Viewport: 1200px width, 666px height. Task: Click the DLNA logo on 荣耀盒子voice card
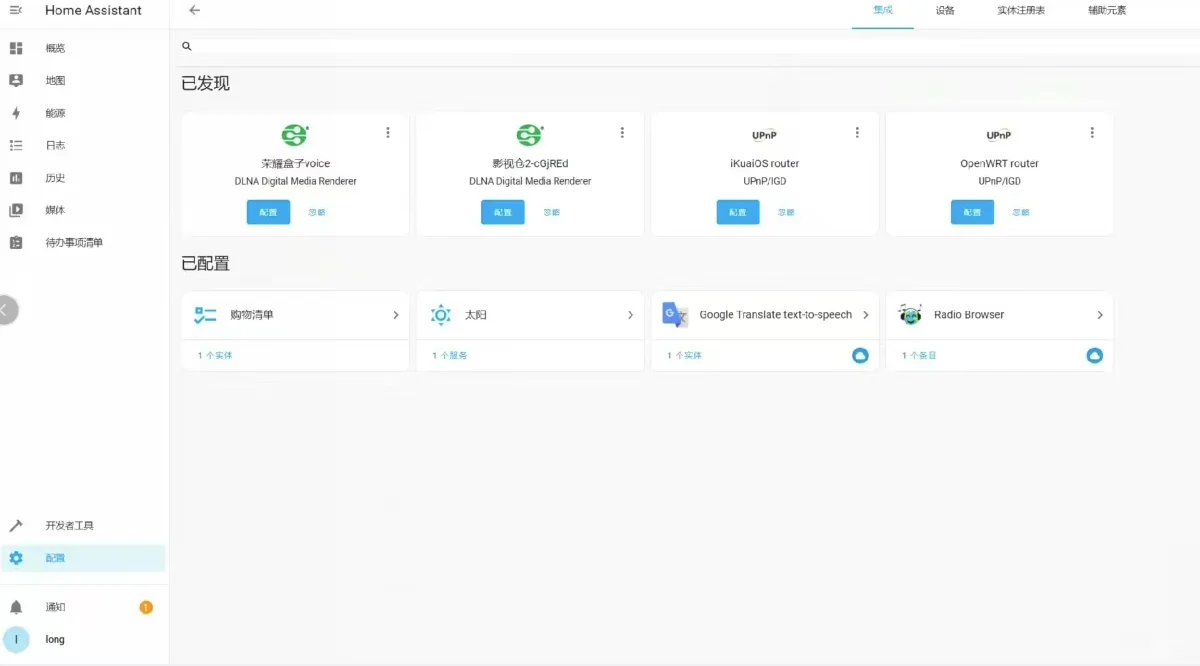point(294,134)
